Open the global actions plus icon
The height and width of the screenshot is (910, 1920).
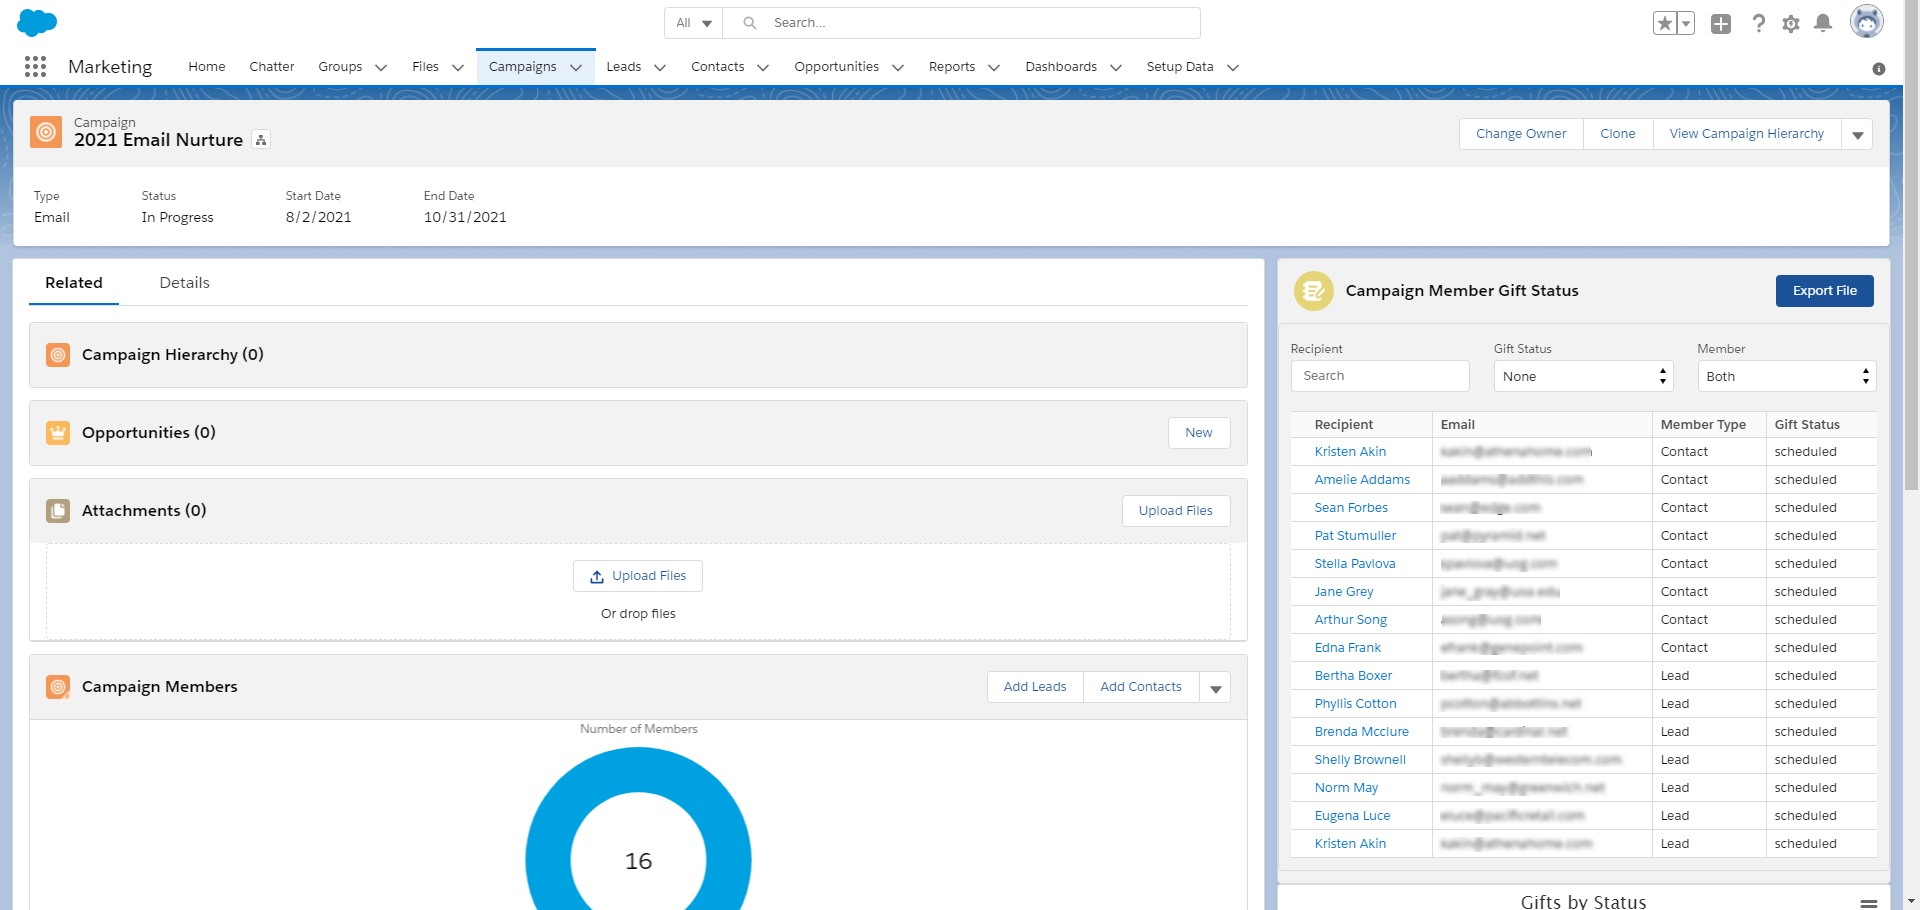coord(1721,23)
